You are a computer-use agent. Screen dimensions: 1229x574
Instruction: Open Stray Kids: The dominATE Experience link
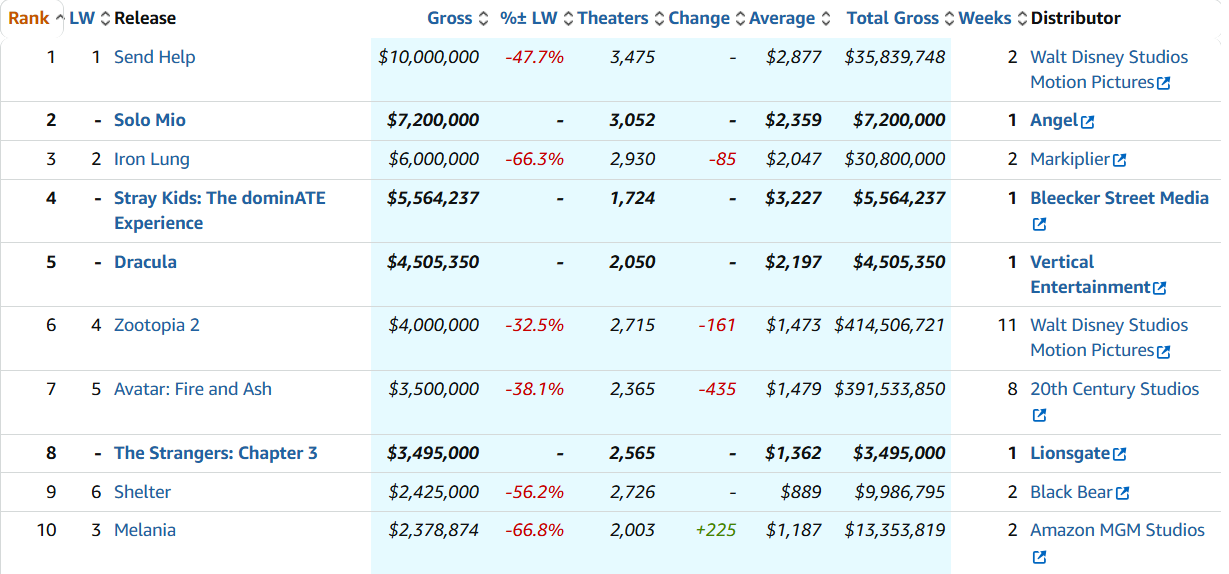pos(219,198)
